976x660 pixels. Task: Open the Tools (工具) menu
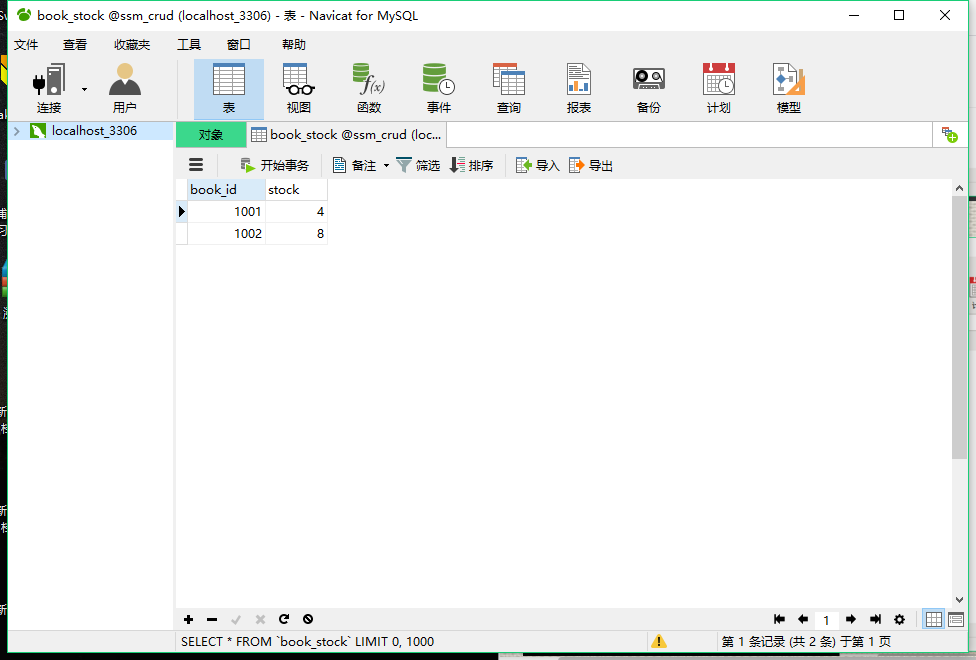(x=188, y=45)
